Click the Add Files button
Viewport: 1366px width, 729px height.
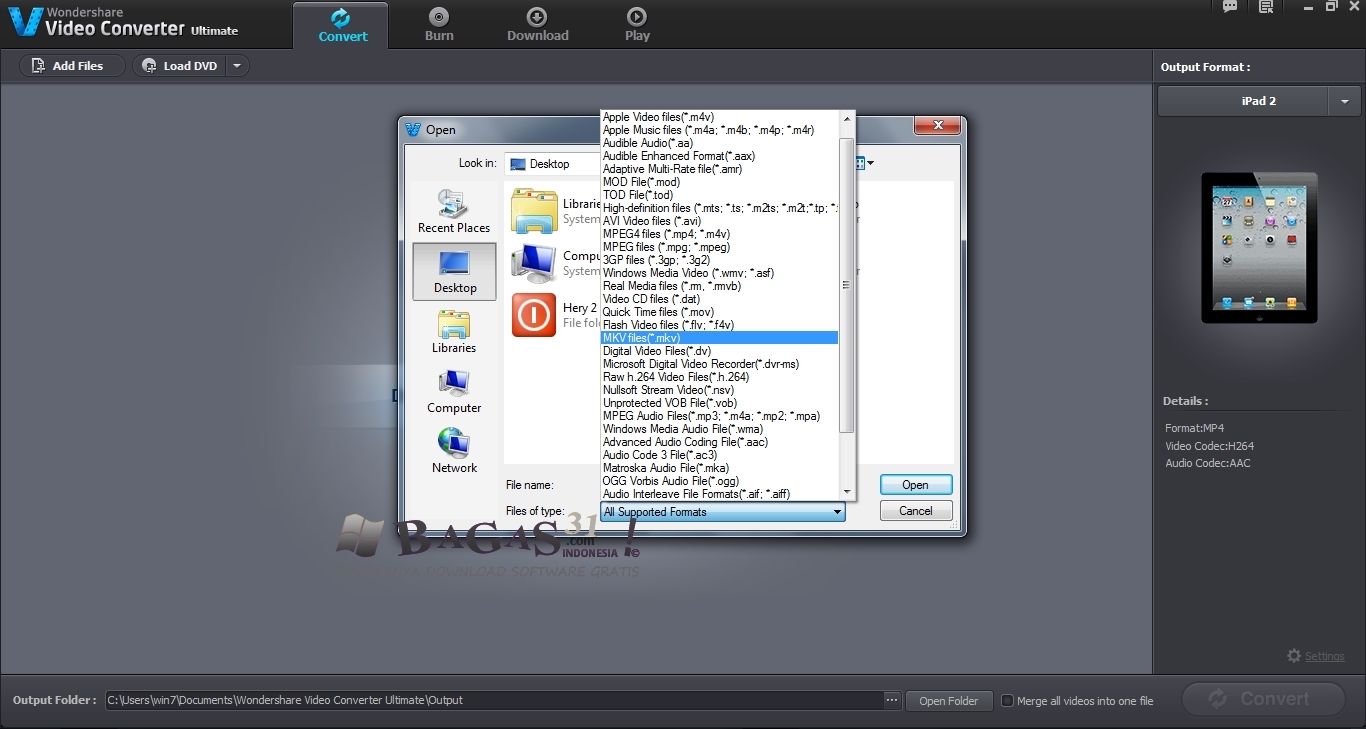(72, 66)
